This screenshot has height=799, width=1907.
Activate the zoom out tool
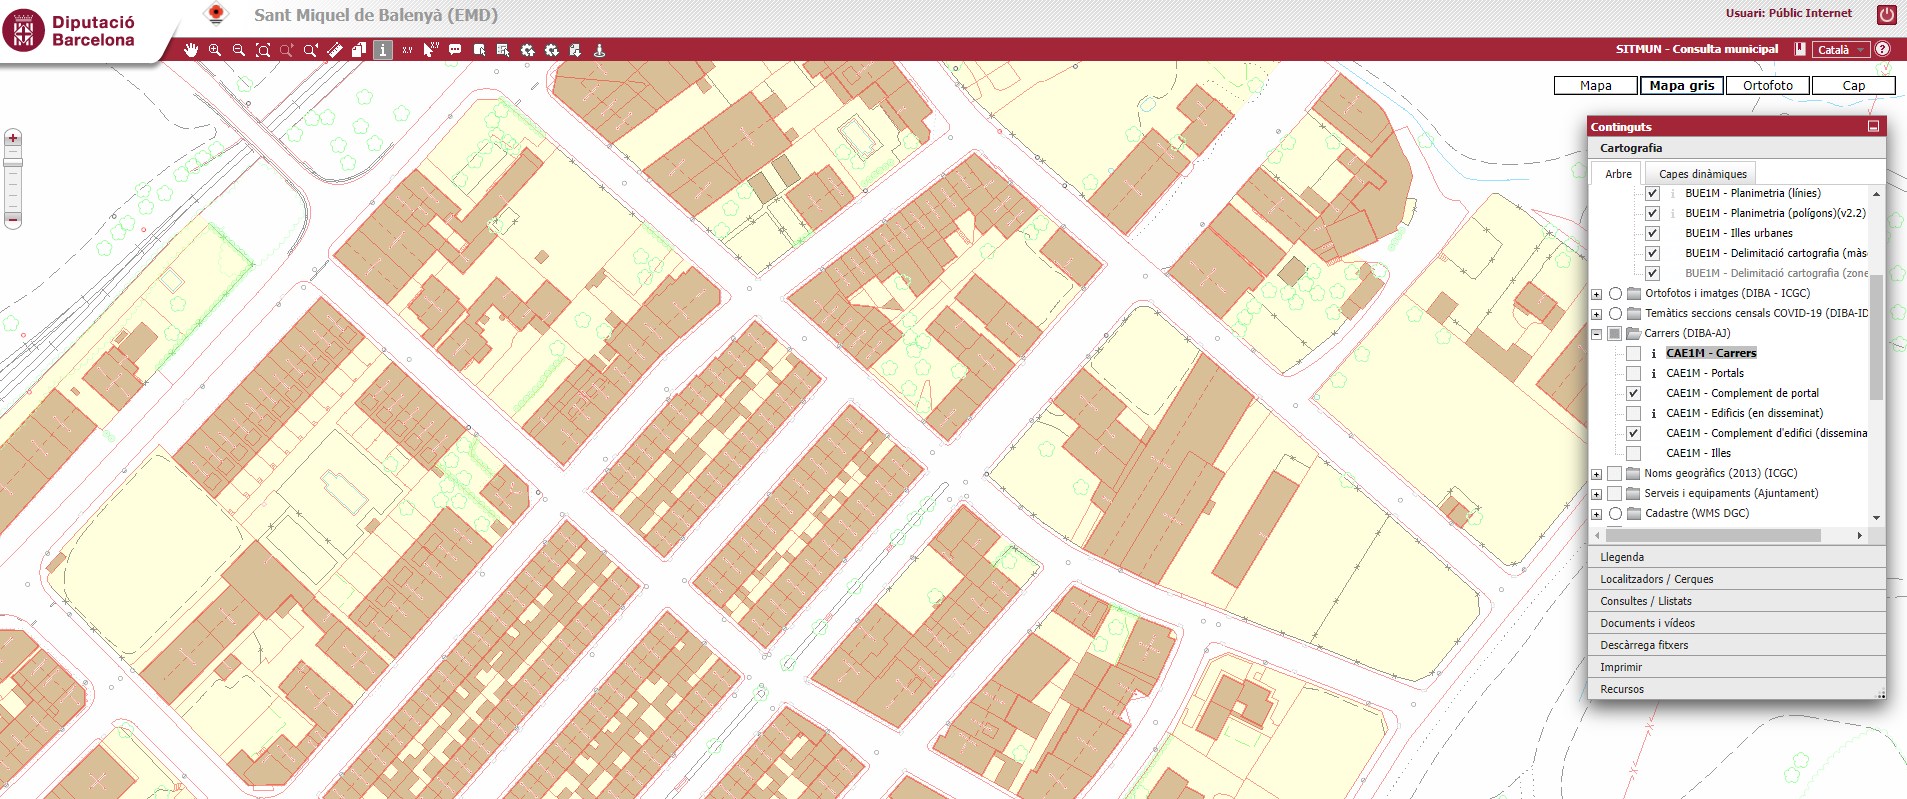(x=239, y=50)
